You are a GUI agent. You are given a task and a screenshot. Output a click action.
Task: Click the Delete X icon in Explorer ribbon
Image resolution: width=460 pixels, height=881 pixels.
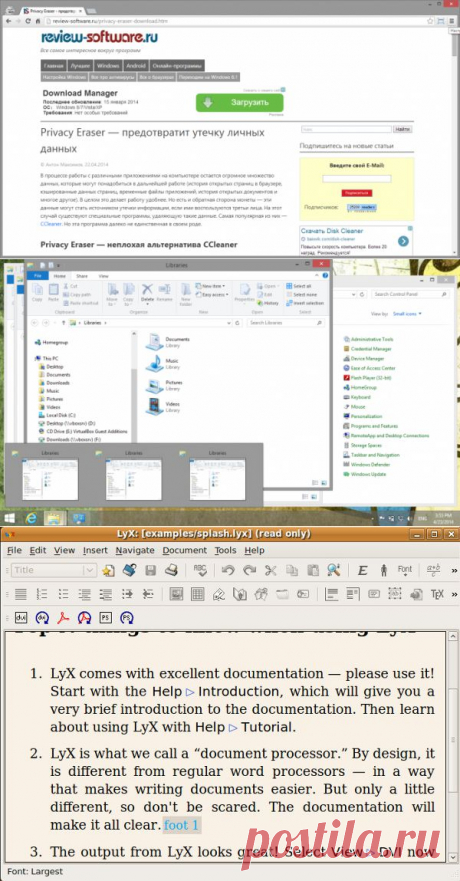pyautogui.click(x=147, y=293)
